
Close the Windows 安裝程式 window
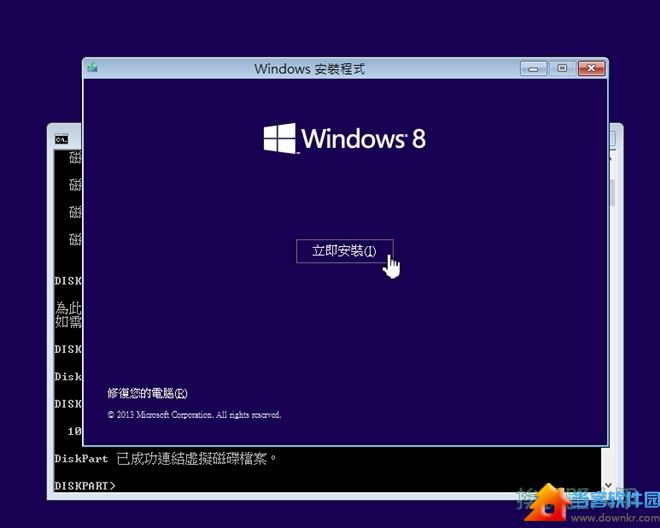coord(591,68)
